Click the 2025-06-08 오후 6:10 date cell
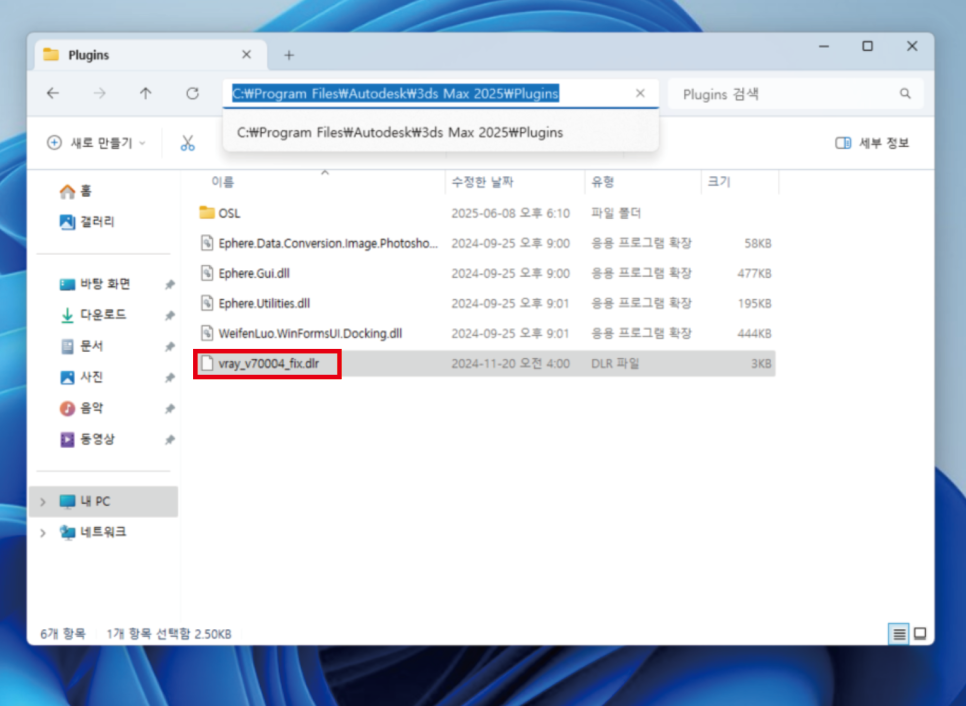The width and height of the screenshot is (966, 706). pos(511,213)
